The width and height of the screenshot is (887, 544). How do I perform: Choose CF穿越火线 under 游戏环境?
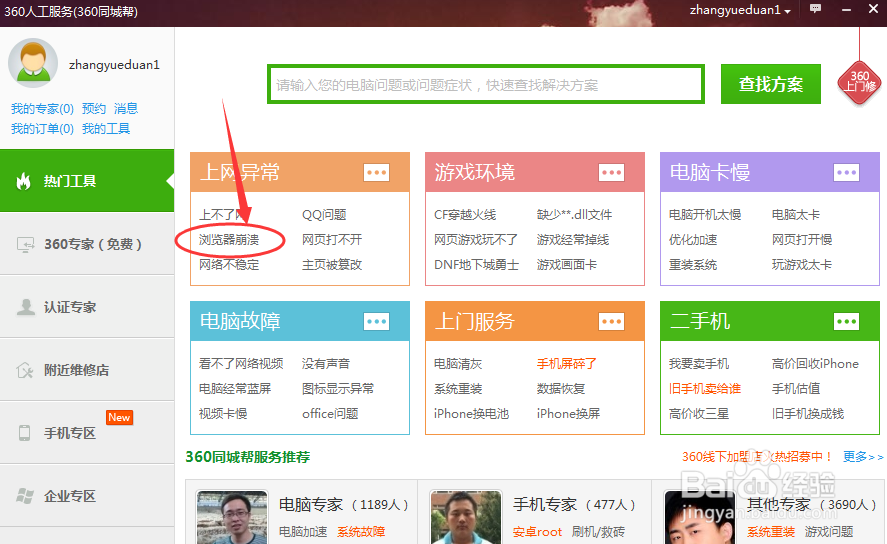[x=465, y=215]
